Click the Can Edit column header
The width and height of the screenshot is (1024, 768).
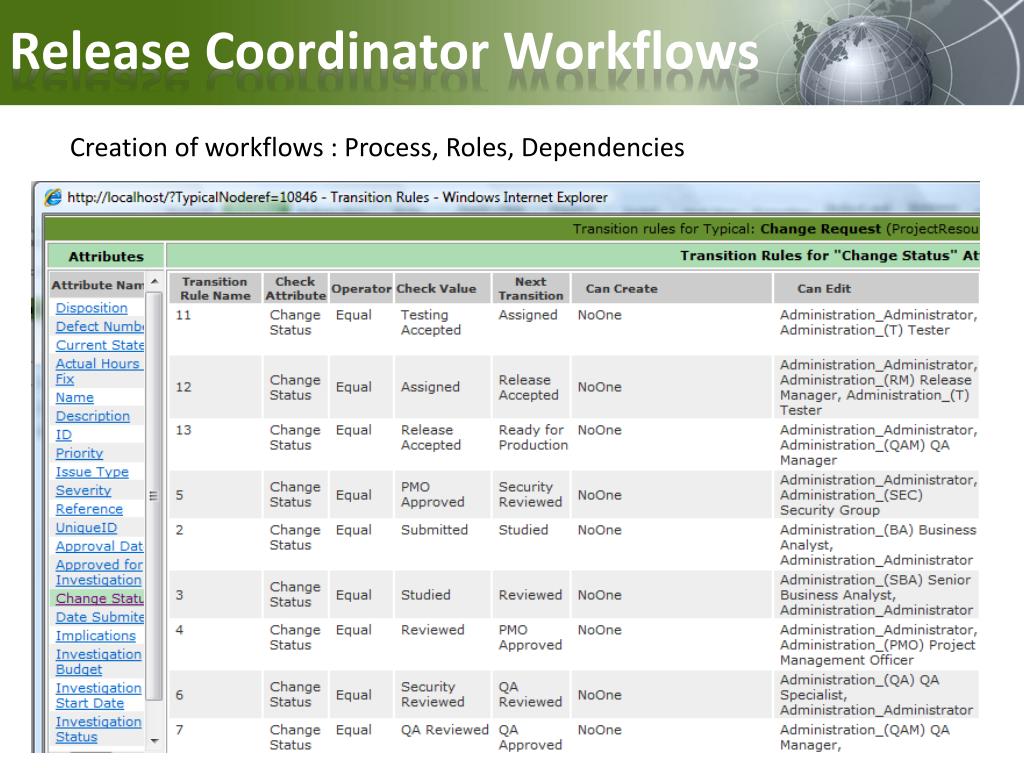pyautogui.click(x=876, y=289)
